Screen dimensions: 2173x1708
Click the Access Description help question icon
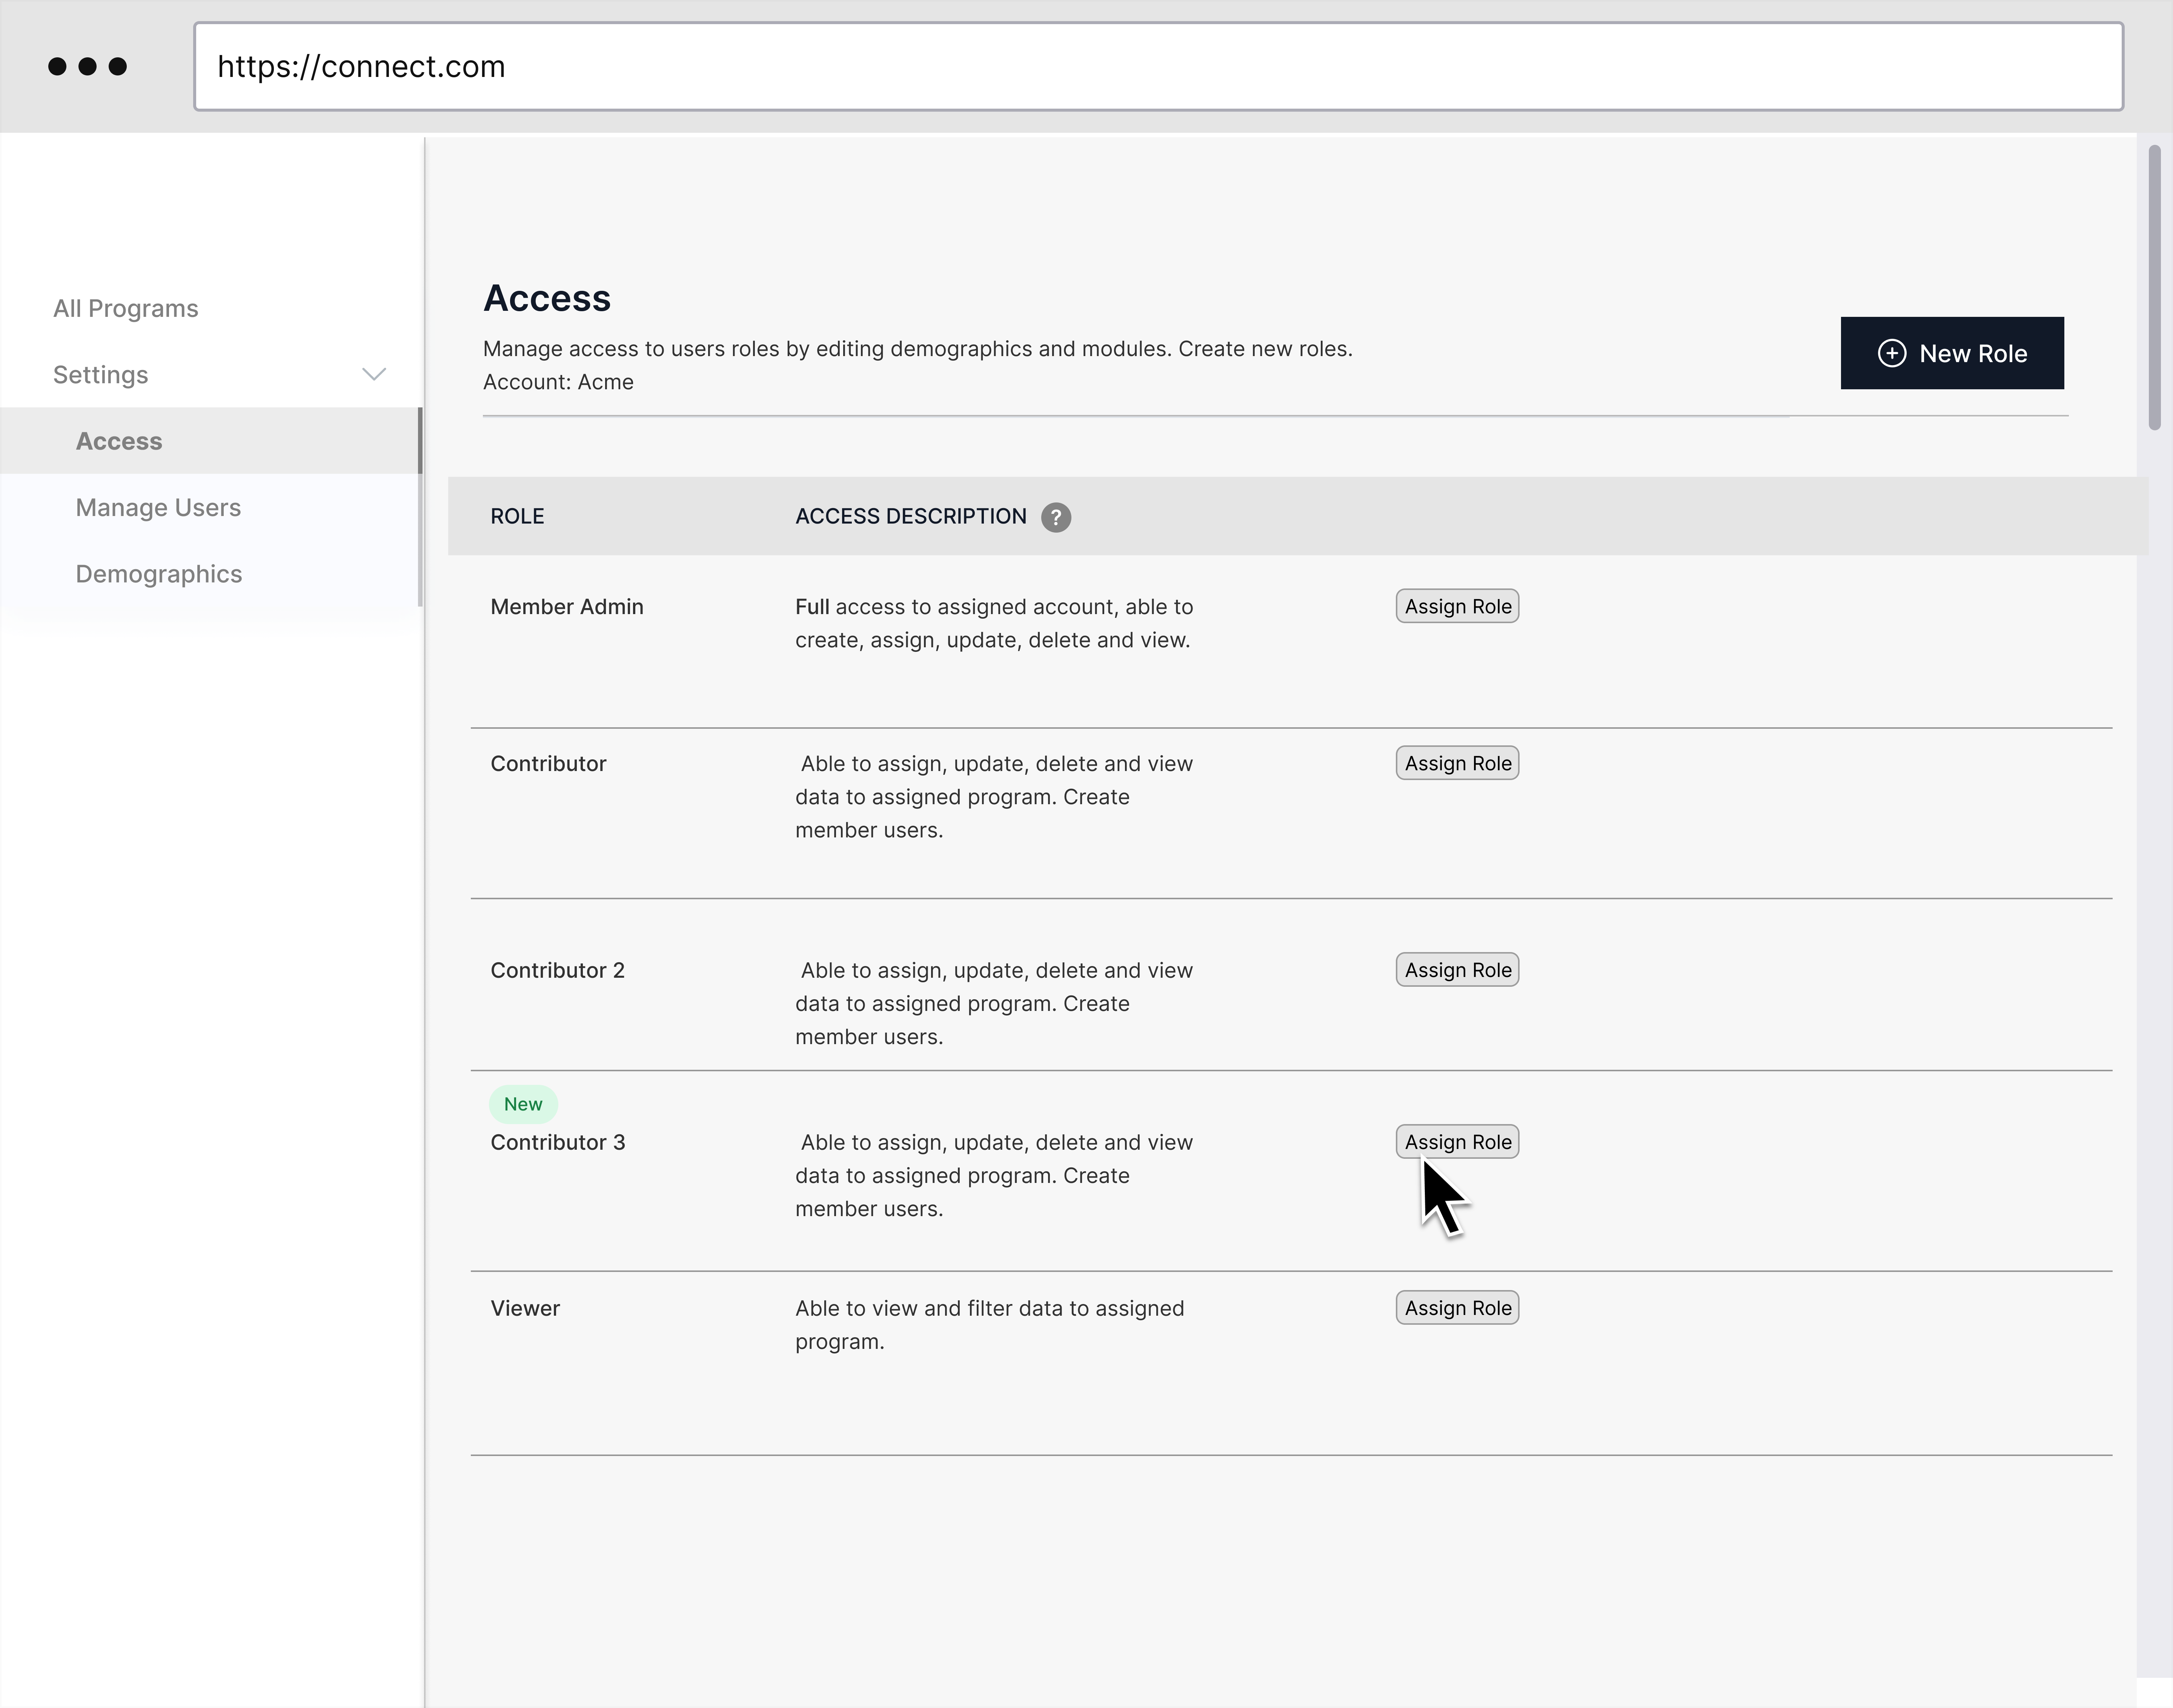[x=1055, y=517]
